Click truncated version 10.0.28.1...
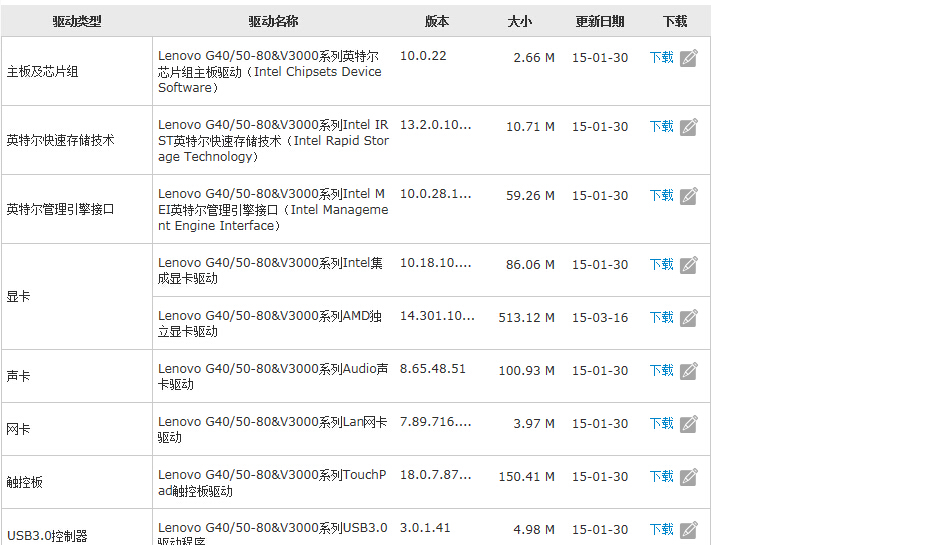The height and width of the screenshot is (545, 934). click(435, 194)
